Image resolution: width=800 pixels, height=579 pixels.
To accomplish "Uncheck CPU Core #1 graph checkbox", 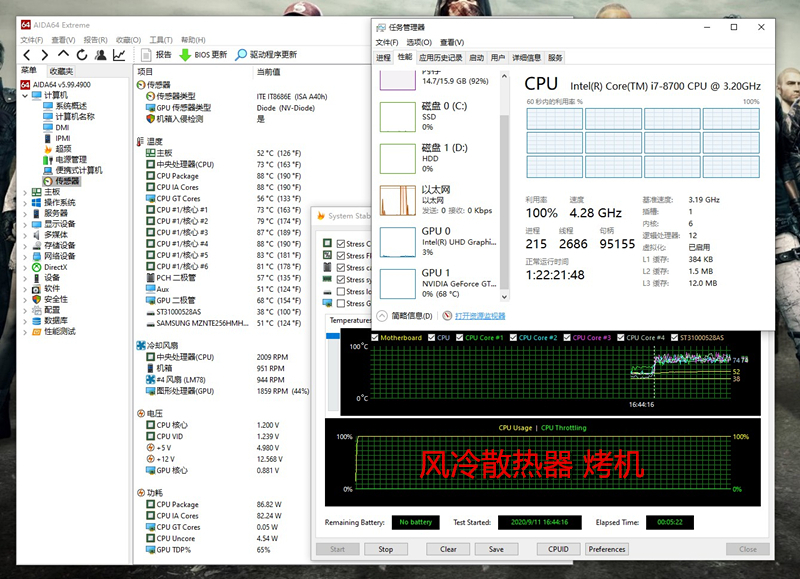I will click(459, 338).
